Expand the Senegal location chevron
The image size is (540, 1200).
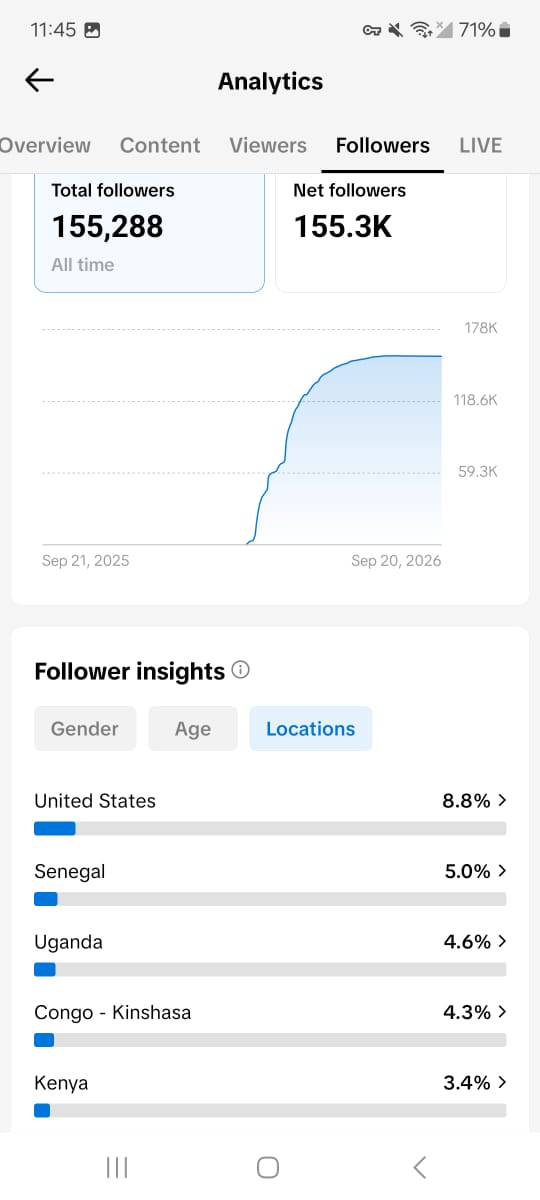click(x=502, y=871)
